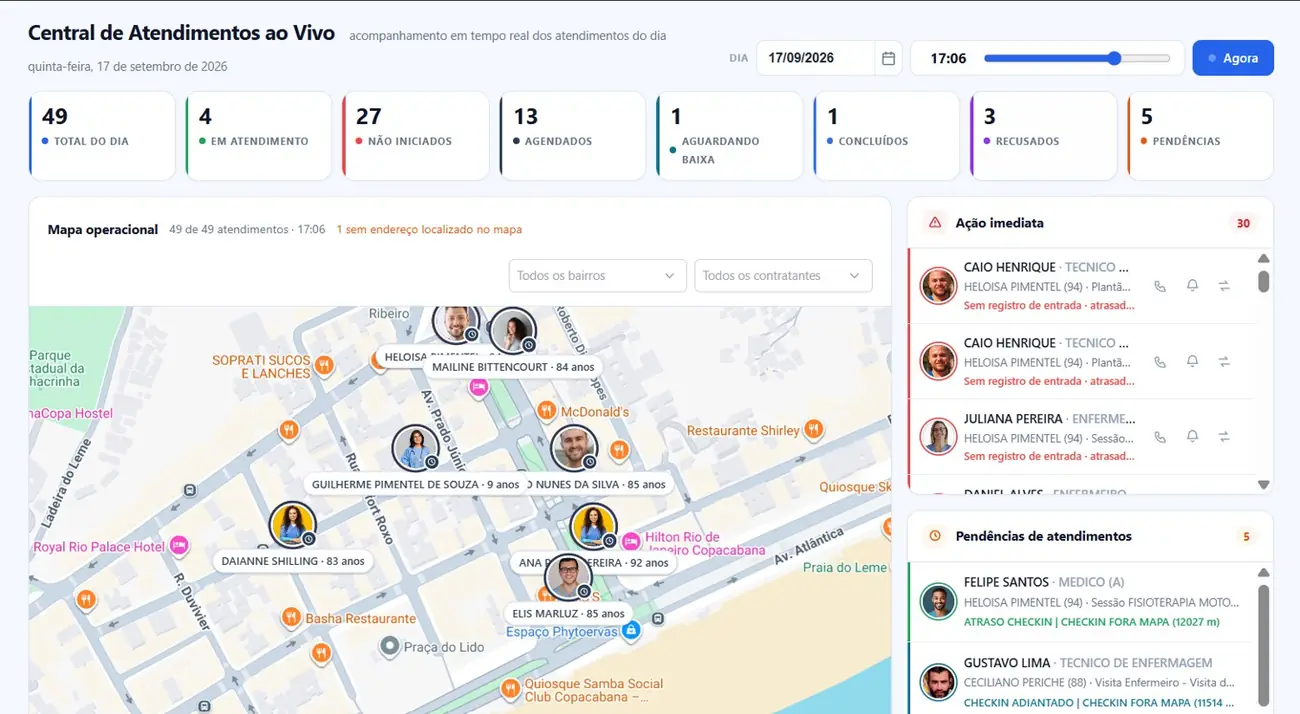Screen dimensions: 1300x714
Task: Click the Restaurante Shirley map pin
Action: 814,430
